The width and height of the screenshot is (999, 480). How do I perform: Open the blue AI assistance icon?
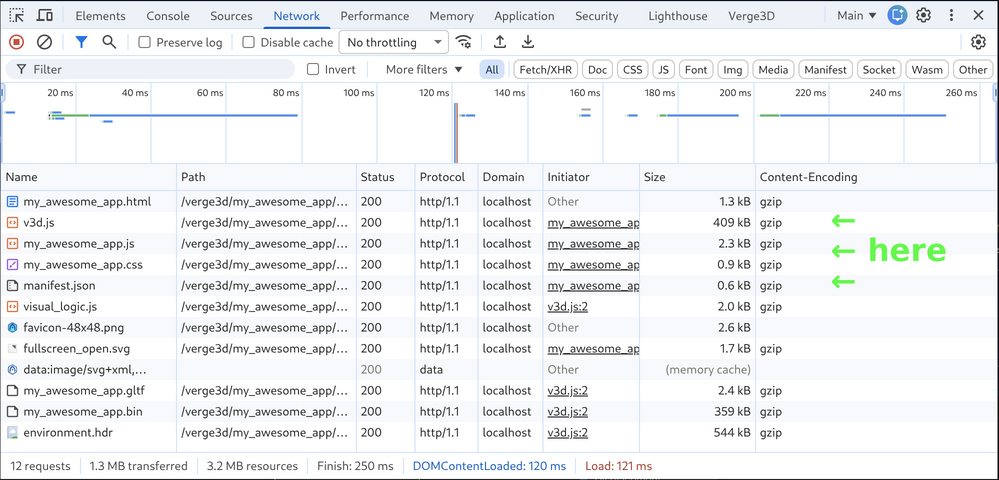point(897,15)
